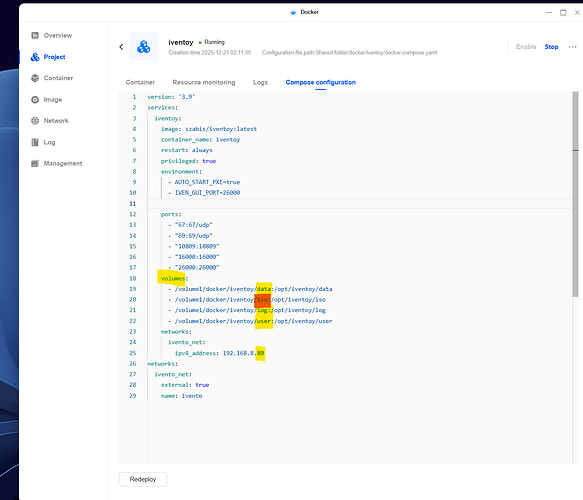Open the Overview sidebar icon
This screenshot has width=583, height=500.
pos(35,35)
